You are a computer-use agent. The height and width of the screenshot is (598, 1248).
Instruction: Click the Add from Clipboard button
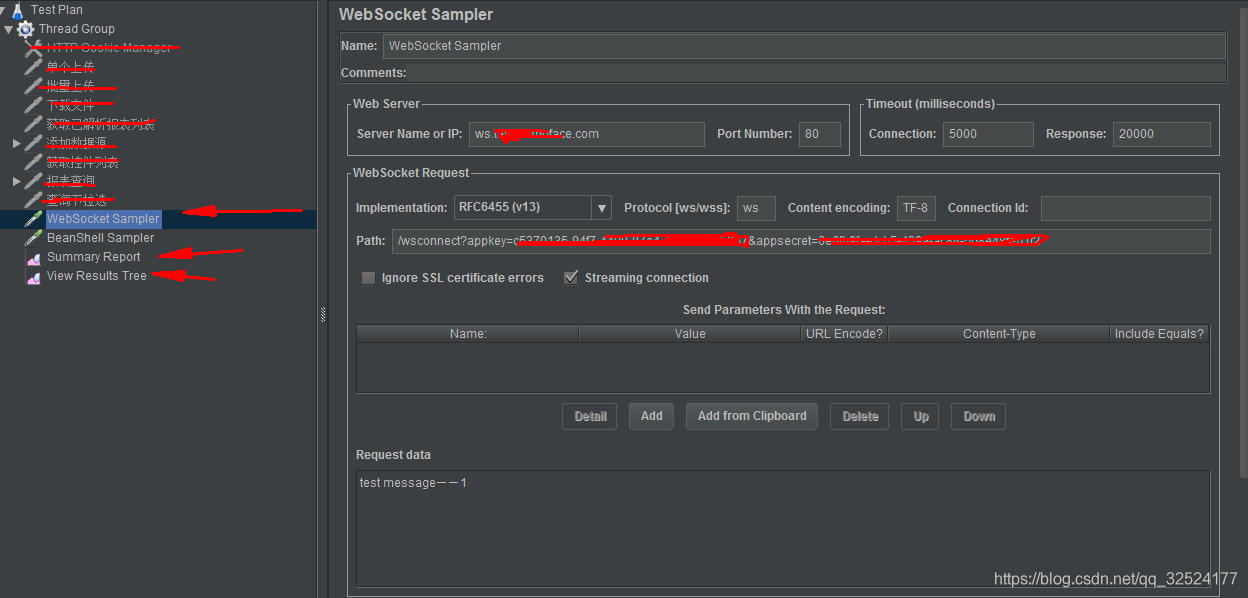point(751,416)
